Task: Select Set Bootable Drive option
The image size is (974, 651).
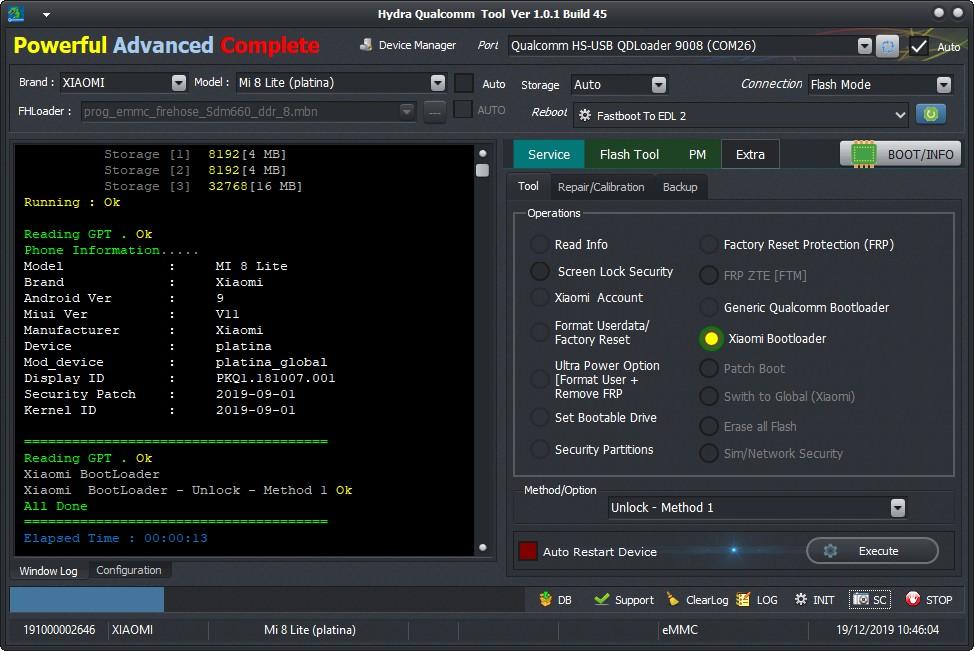Action: click(x=539, y=417)
